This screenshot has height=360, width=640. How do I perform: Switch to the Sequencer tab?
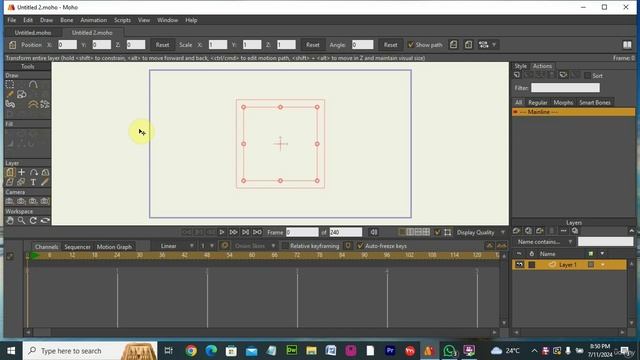(x=77, y=247)
